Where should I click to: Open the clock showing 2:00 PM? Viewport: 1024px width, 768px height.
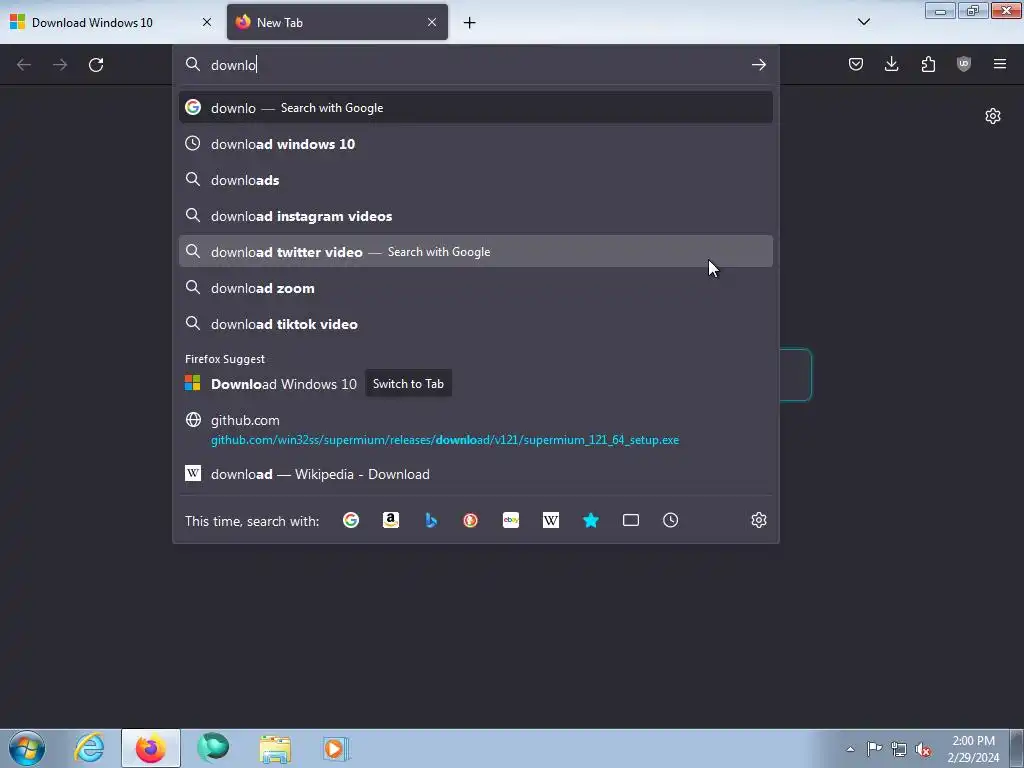[973, 749]
